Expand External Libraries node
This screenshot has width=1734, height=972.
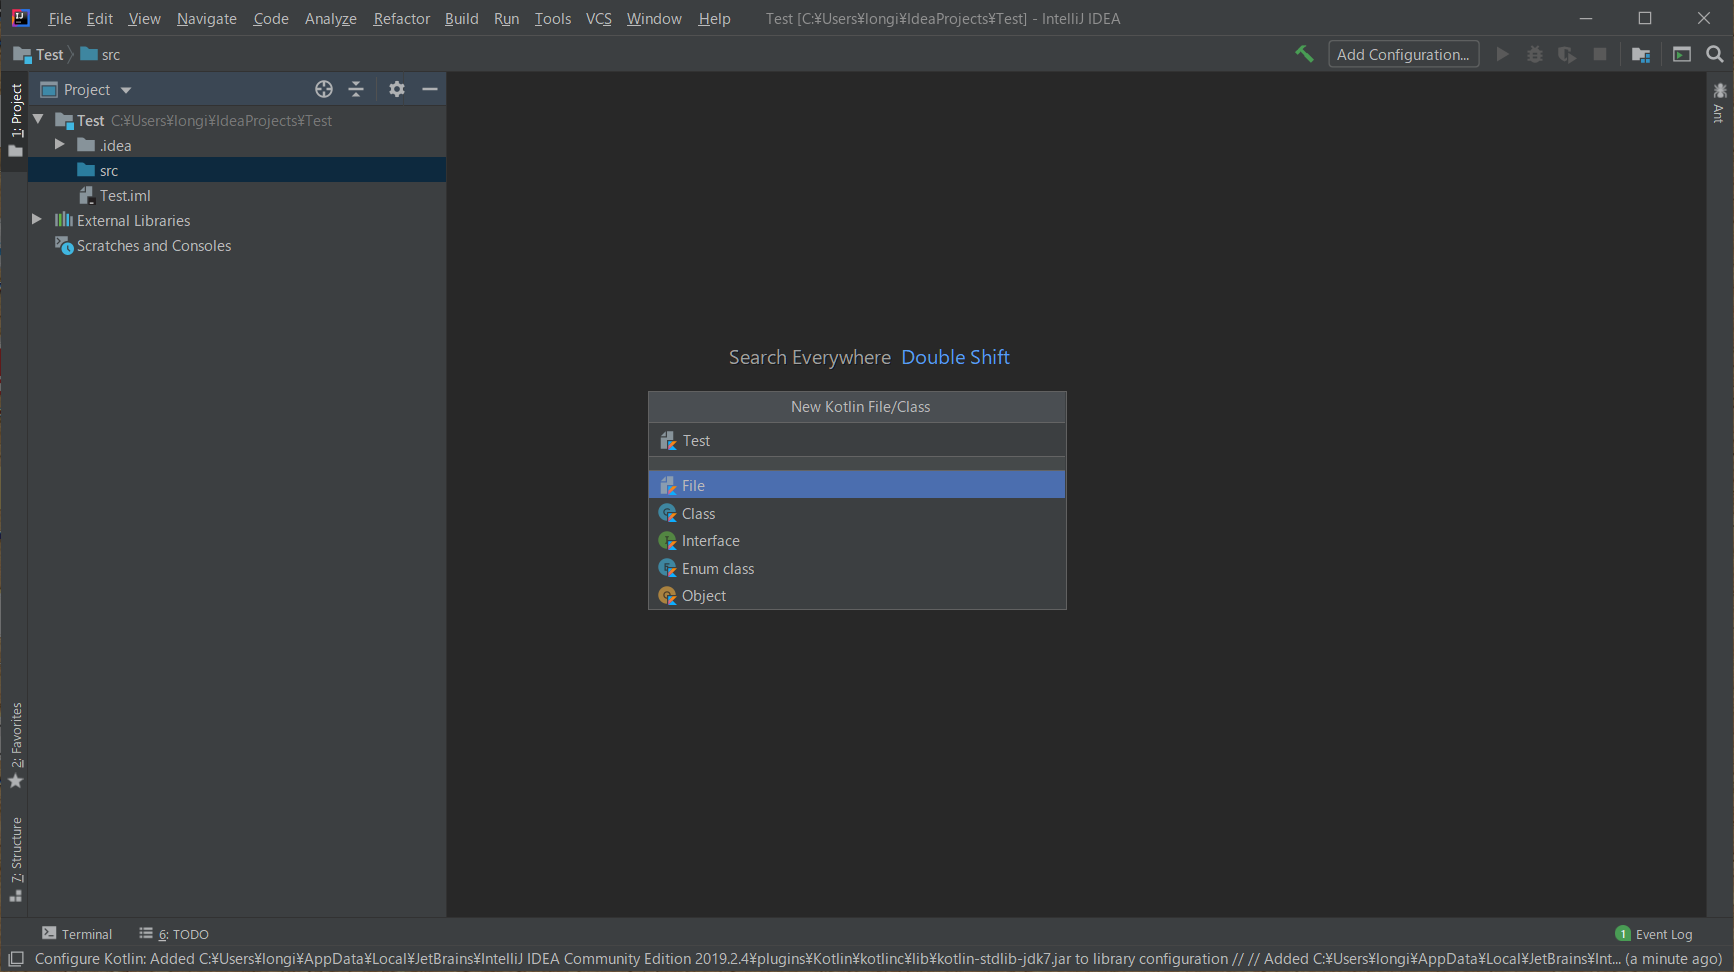37,220
